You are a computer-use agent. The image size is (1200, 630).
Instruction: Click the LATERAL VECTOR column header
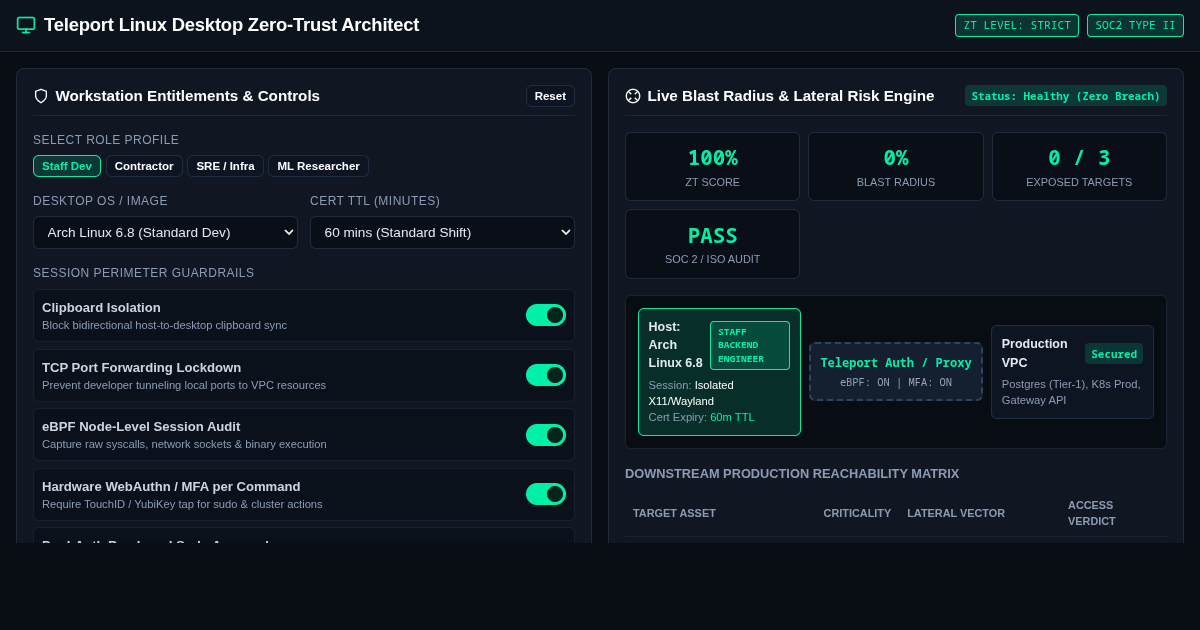(x=956, y=513)
